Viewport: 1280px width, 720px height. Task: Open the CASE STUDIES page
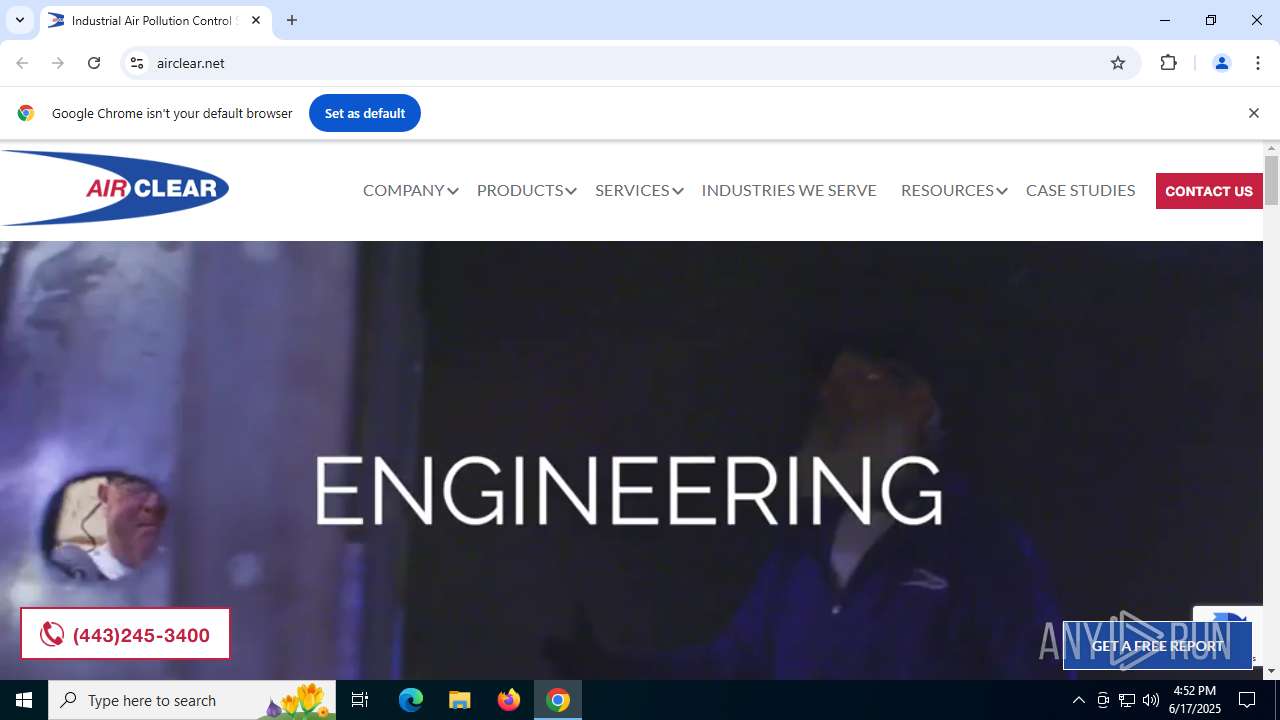pos(1080,190)
